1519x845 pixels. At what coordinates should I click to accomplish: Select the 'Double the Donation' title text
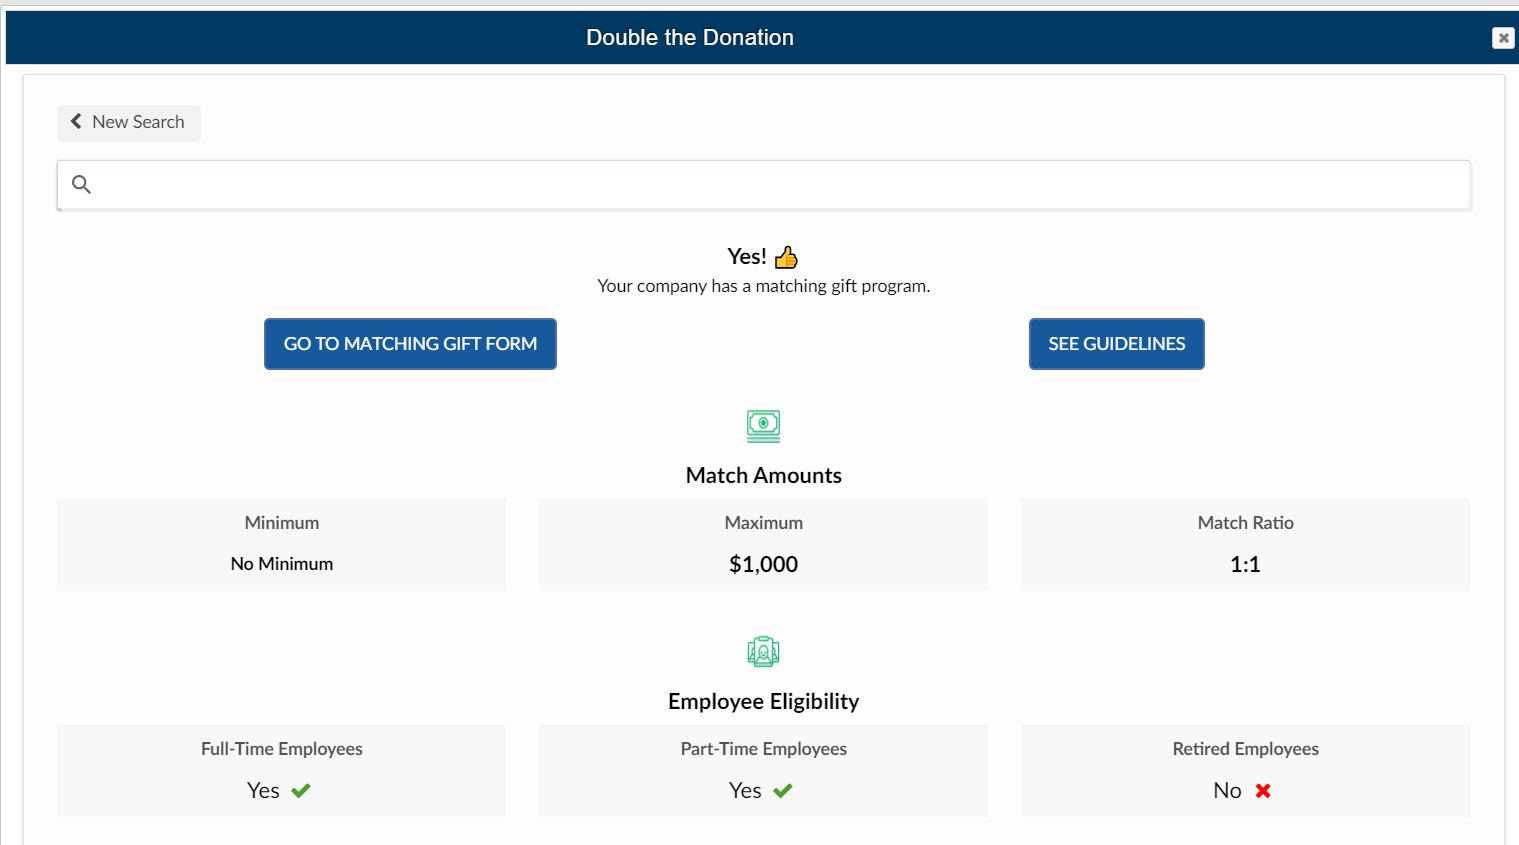tap(690, 38)
